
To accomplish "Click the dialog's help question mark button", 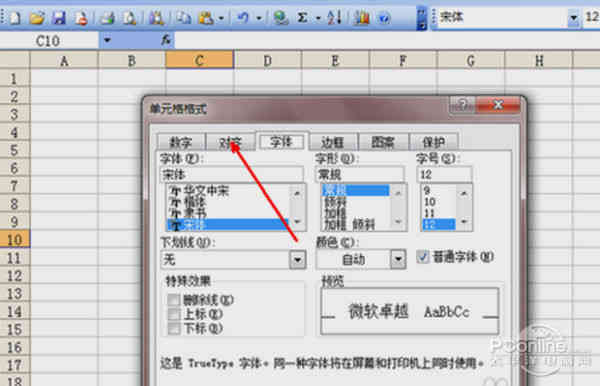I will pos(462,104).
